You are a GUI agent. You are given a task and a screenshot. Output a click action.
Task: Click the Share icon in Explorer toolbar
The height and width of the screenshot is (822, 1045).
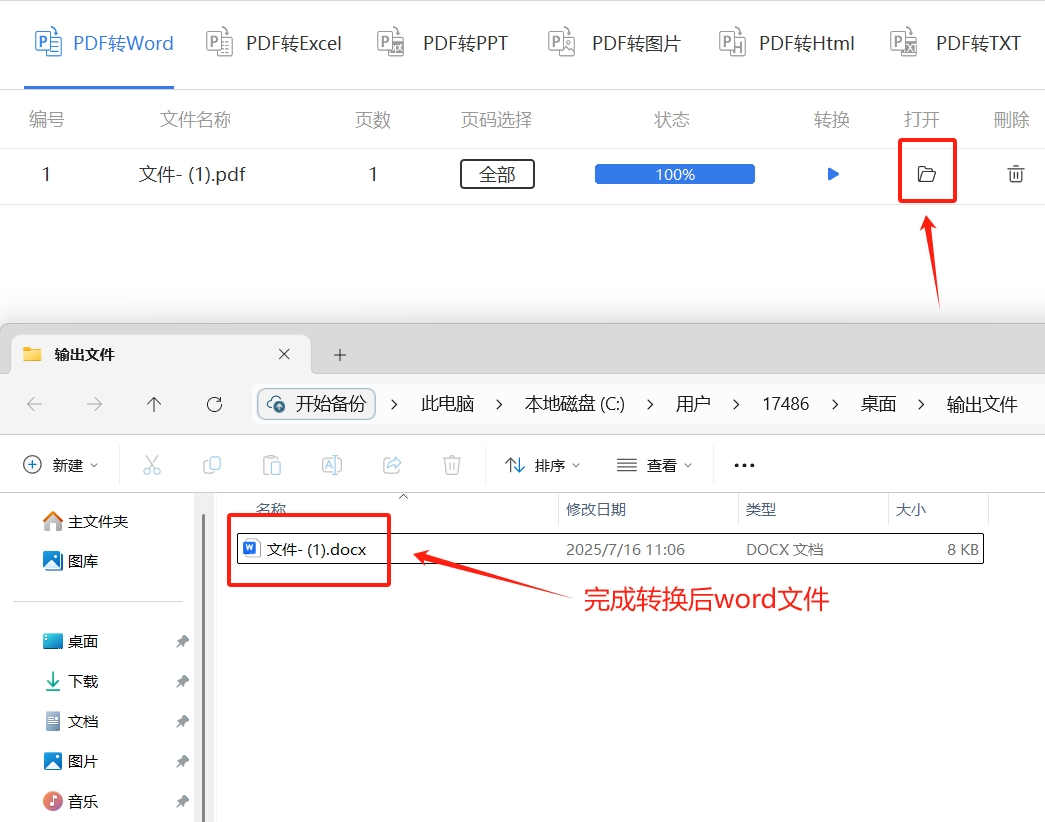point(391,464)
